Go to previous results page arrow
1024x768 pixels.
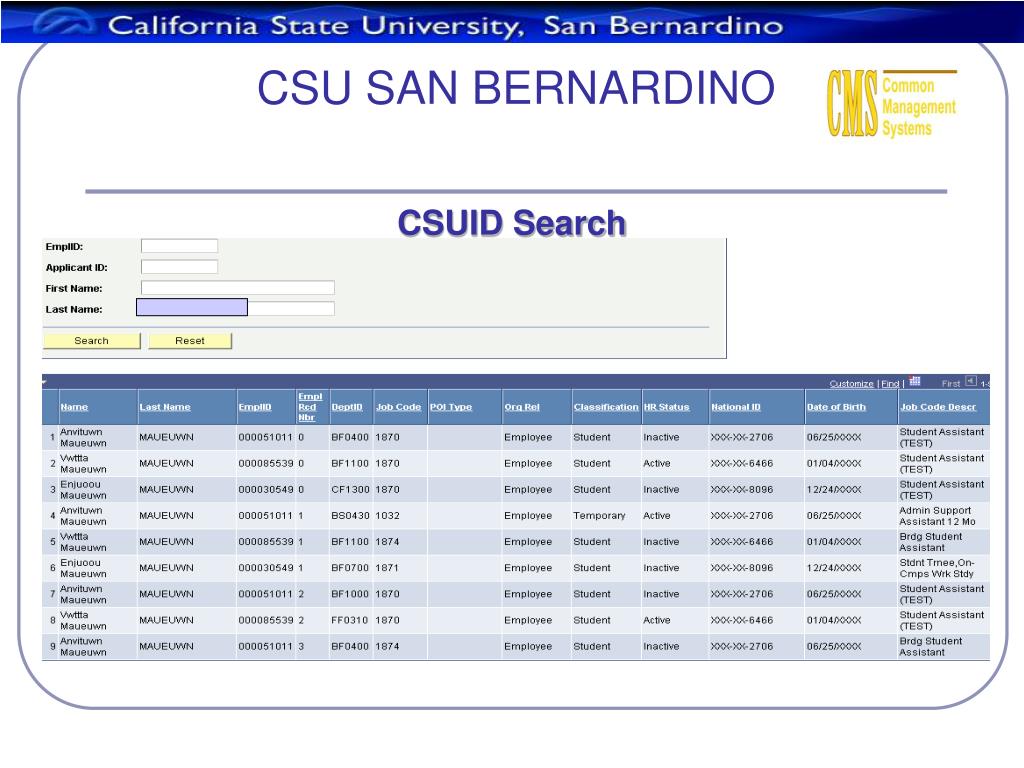[x=971, y=381]
